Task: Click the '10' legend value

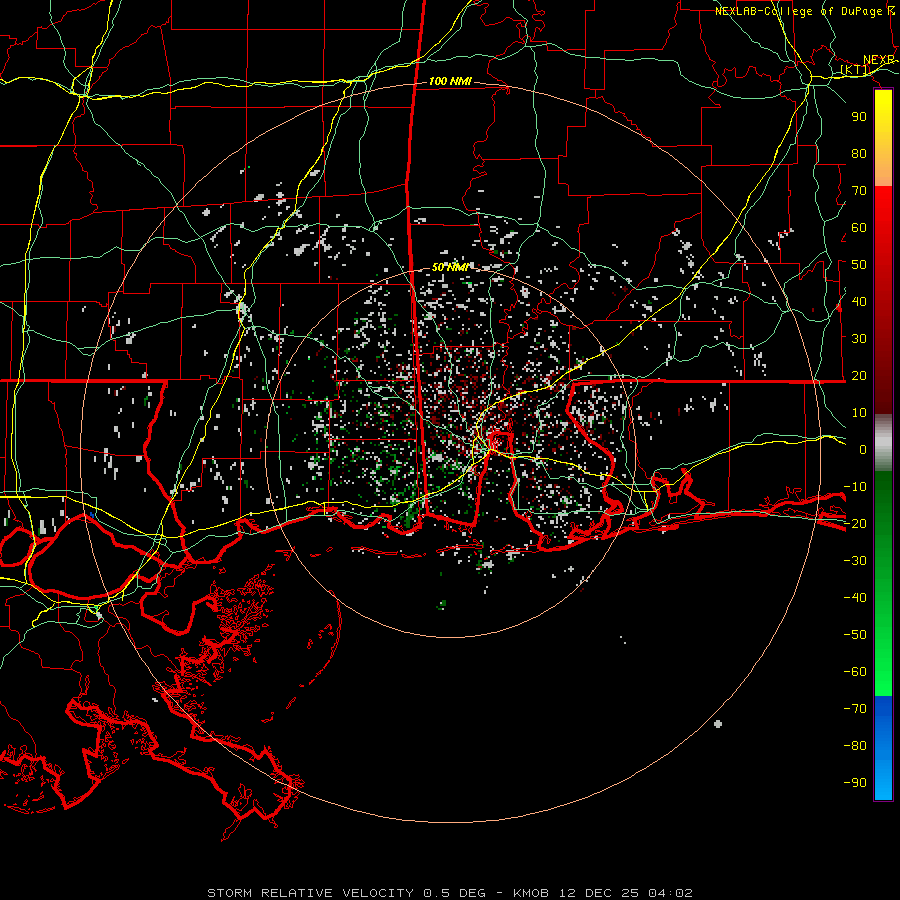Action: pyautogui.click(x=859, y=413)
